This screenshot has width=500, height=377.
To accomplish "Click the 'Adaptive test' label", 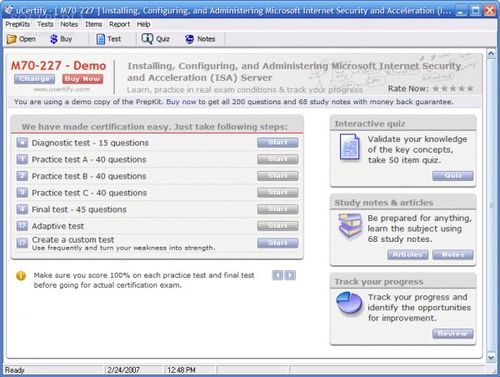I will pyautogui.click(x=58, y=226).
